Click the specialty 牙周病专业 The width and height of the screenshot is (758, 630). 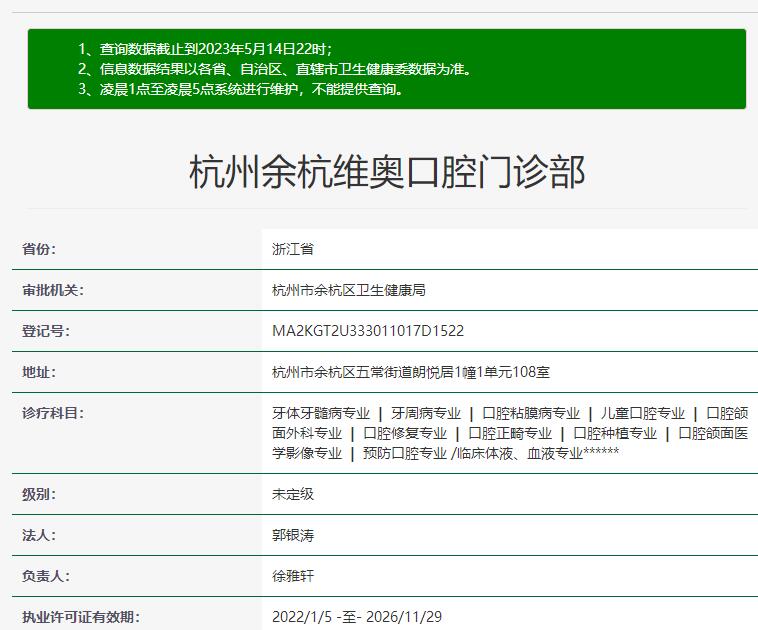426,413
